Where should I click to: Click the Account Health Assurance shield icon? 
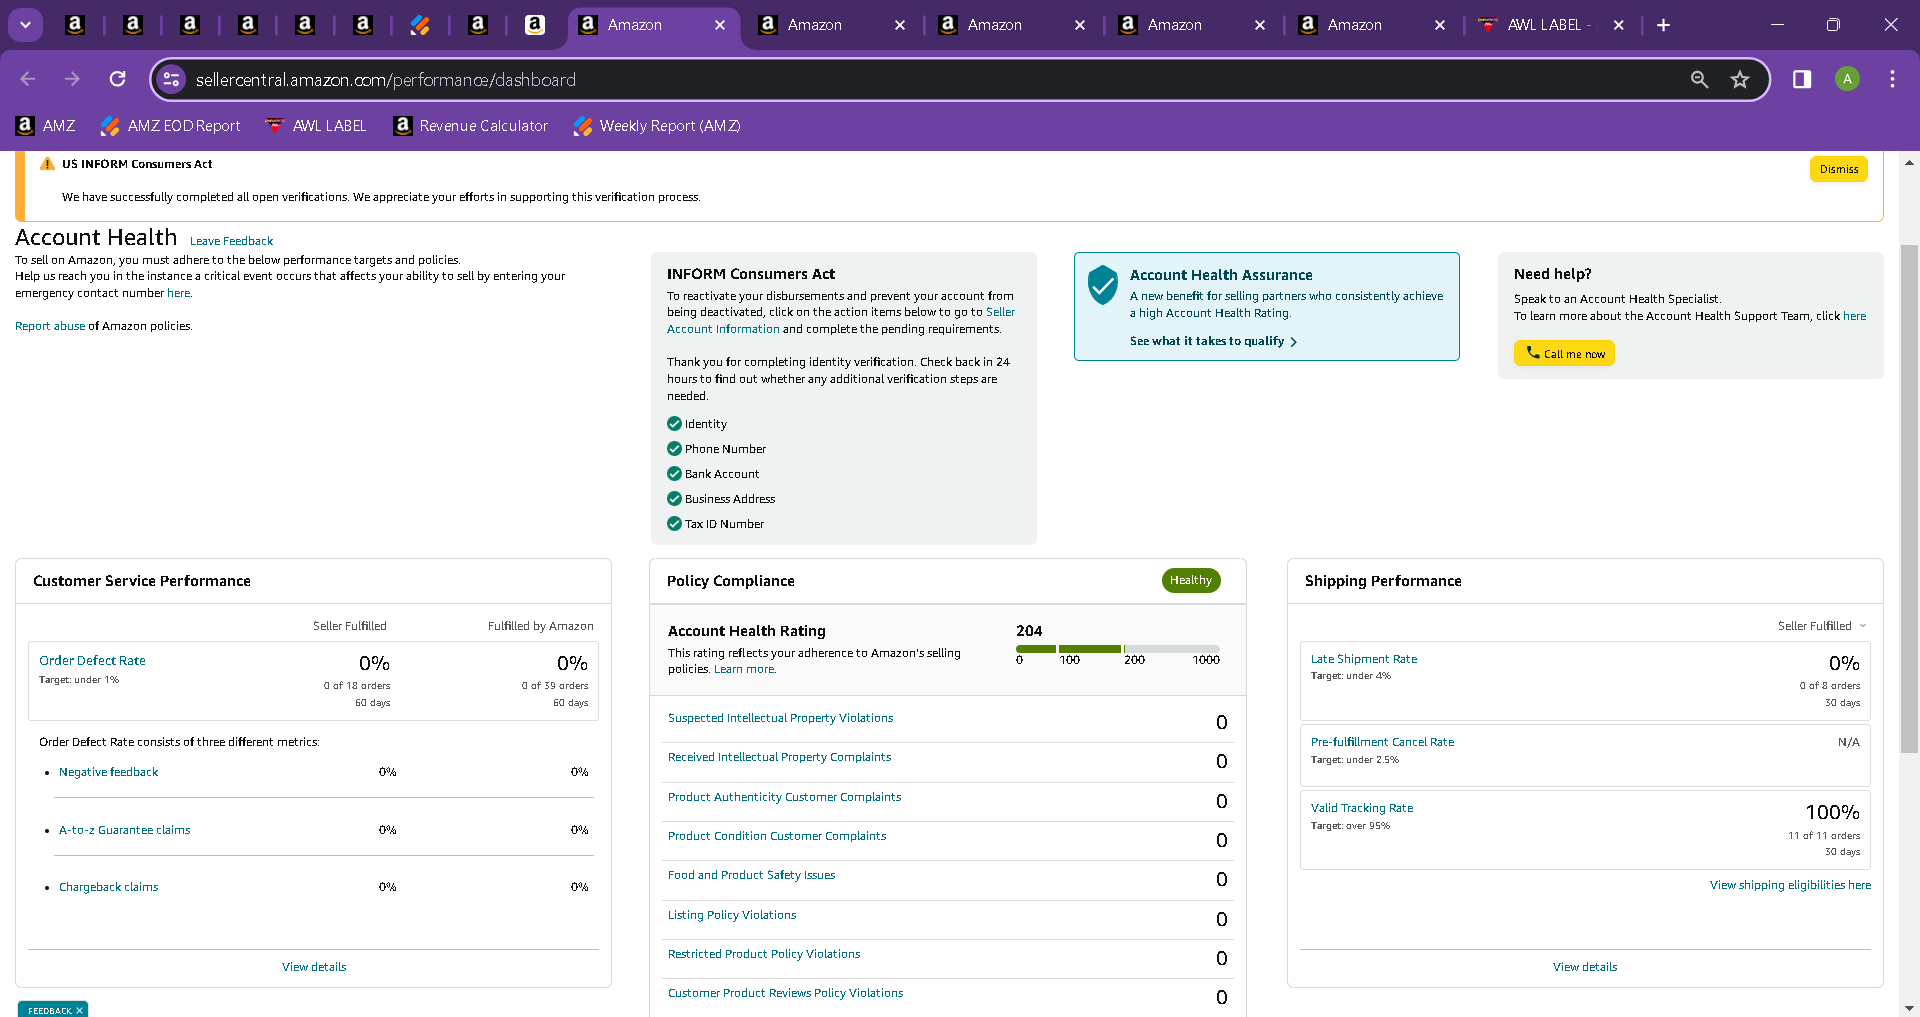pyautogui.click(x=1102, y=285)
